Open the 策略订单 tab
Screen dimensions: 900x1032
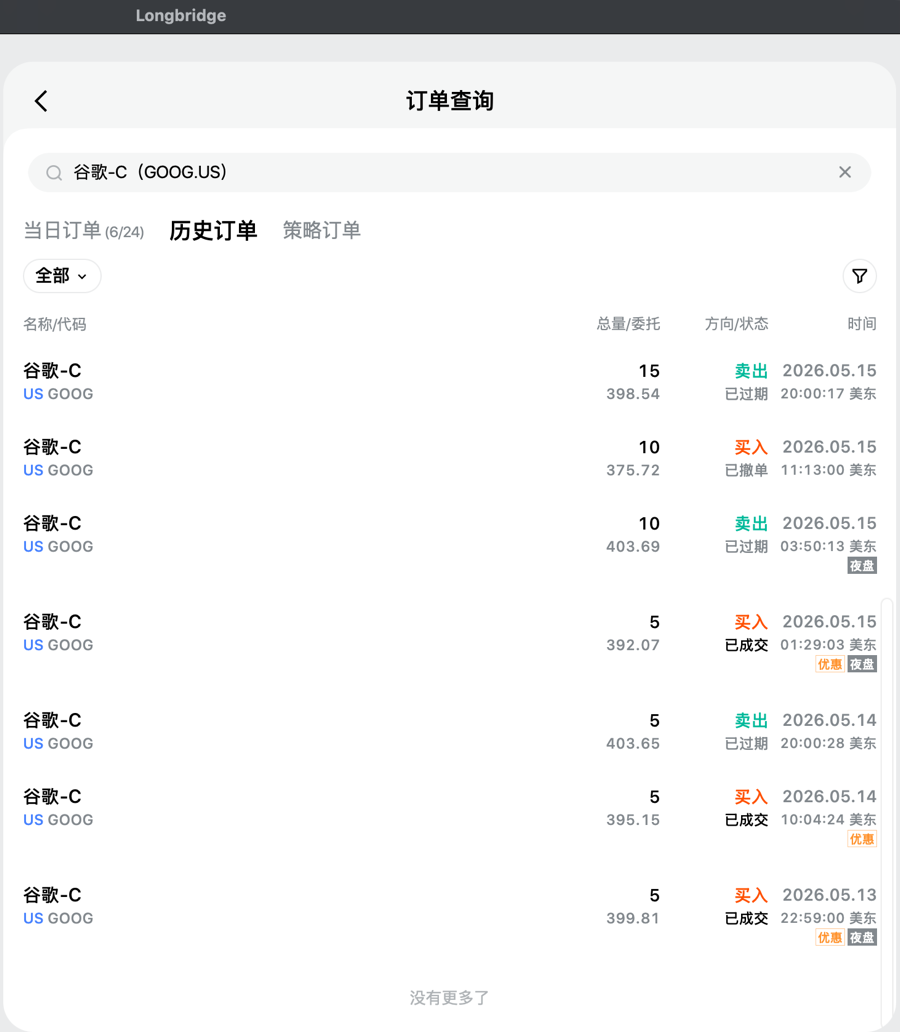pyautogui.click(x=321, y=230)
